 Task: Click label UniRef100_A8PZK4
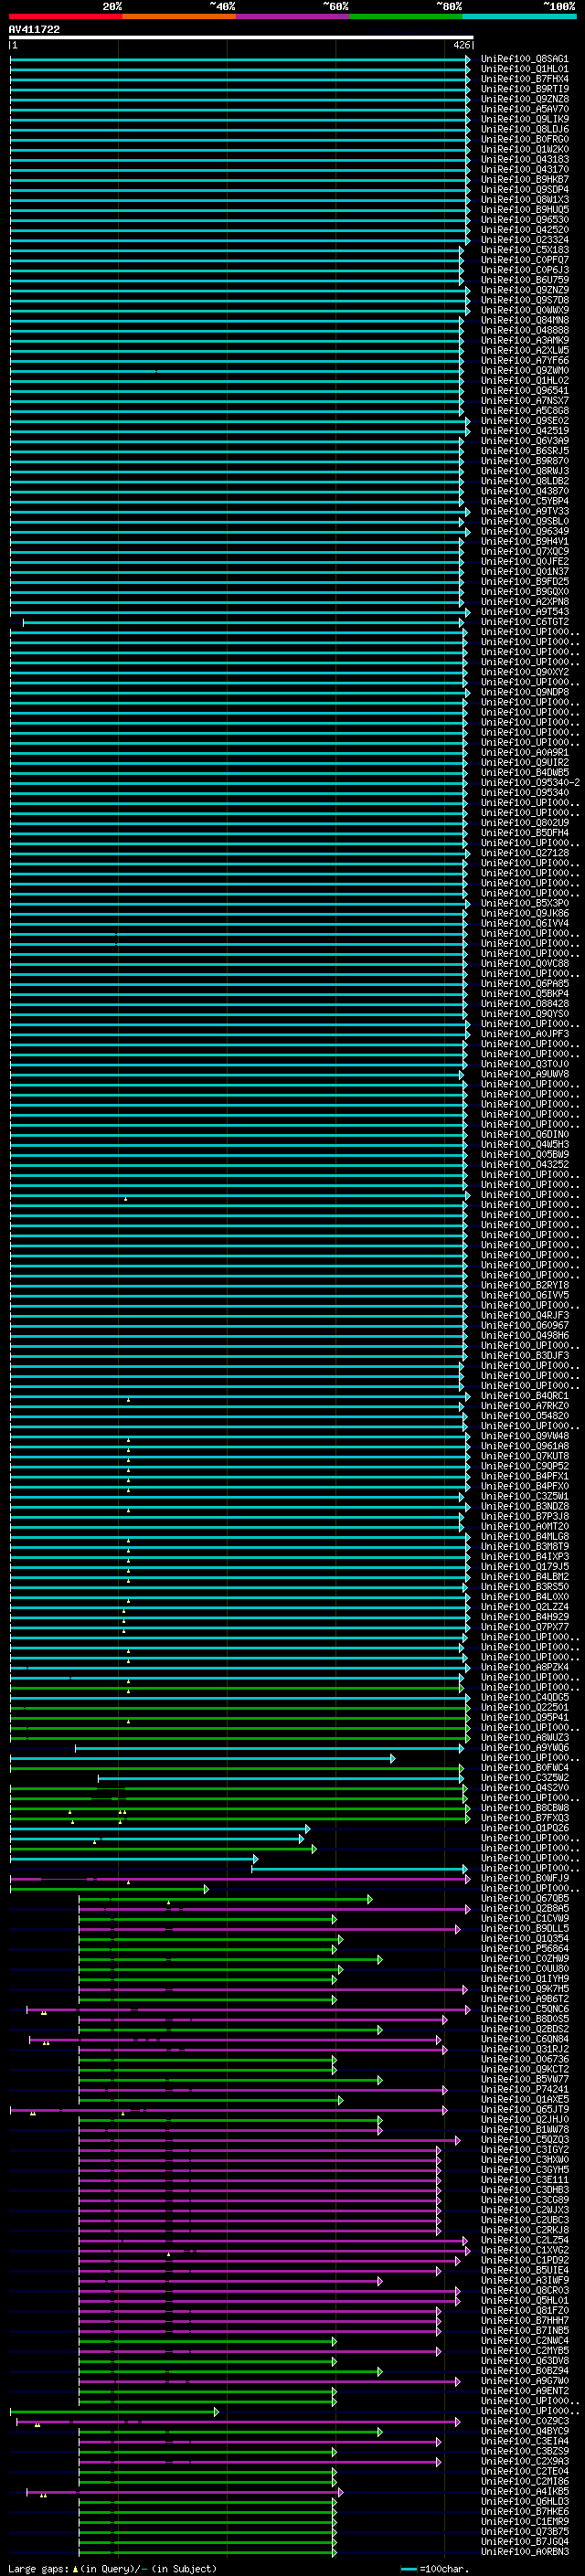click(524, 1667)
